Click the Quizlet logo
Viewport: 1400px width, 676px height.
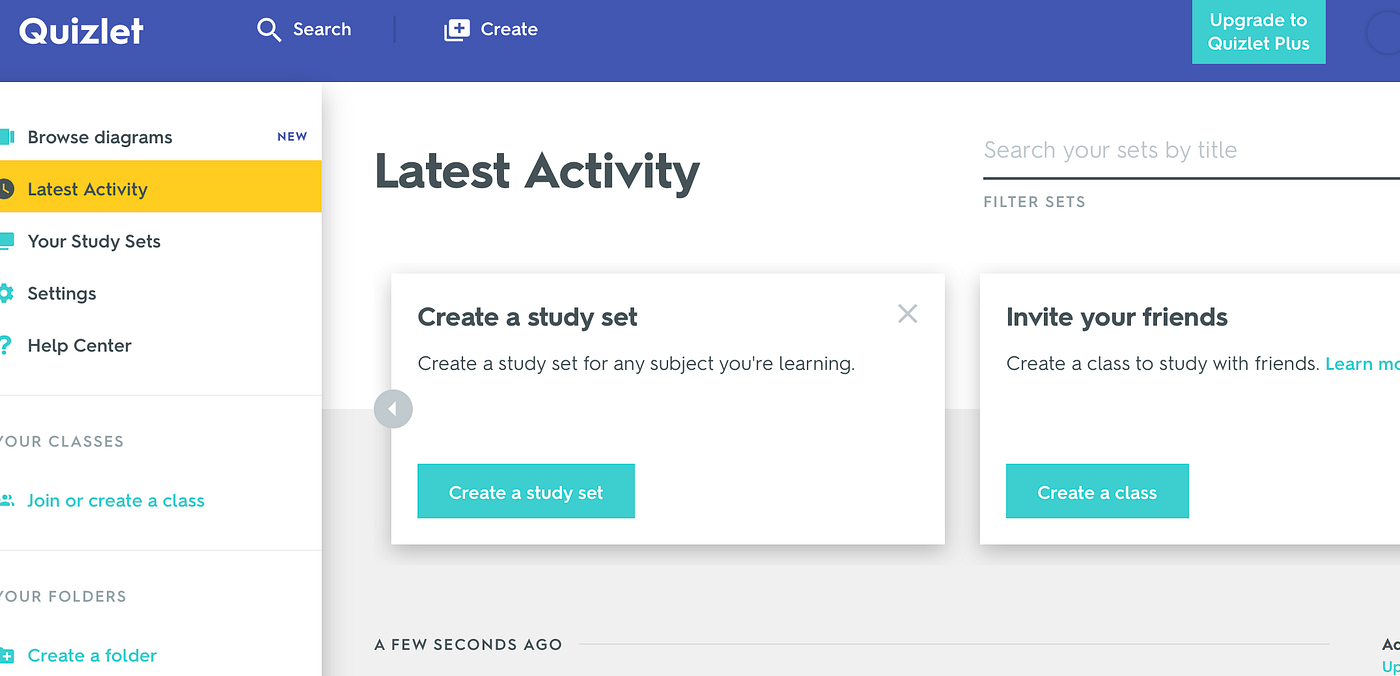(80, 30)
